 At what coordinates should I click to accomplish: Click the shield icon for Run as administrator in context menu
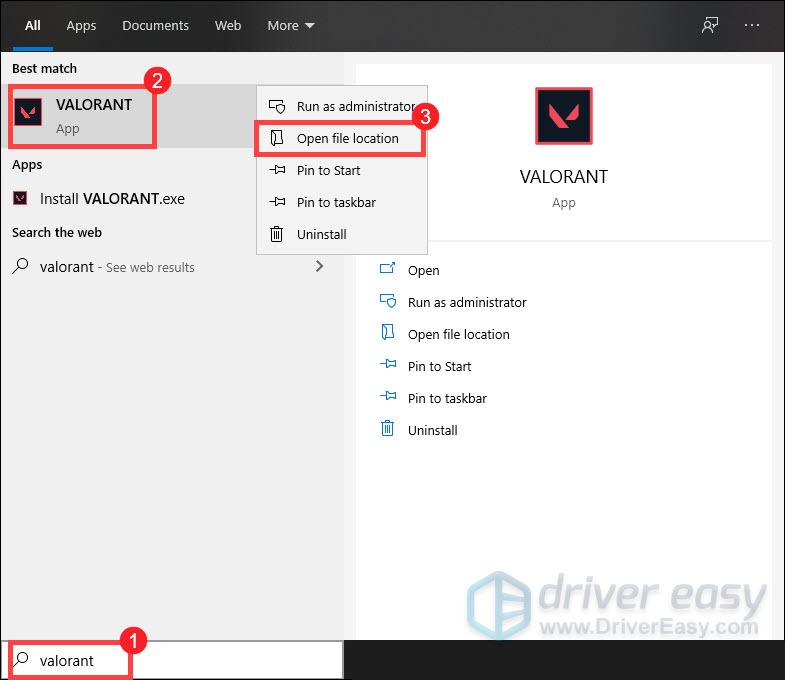pyautogui.click(x=277, y=106)
